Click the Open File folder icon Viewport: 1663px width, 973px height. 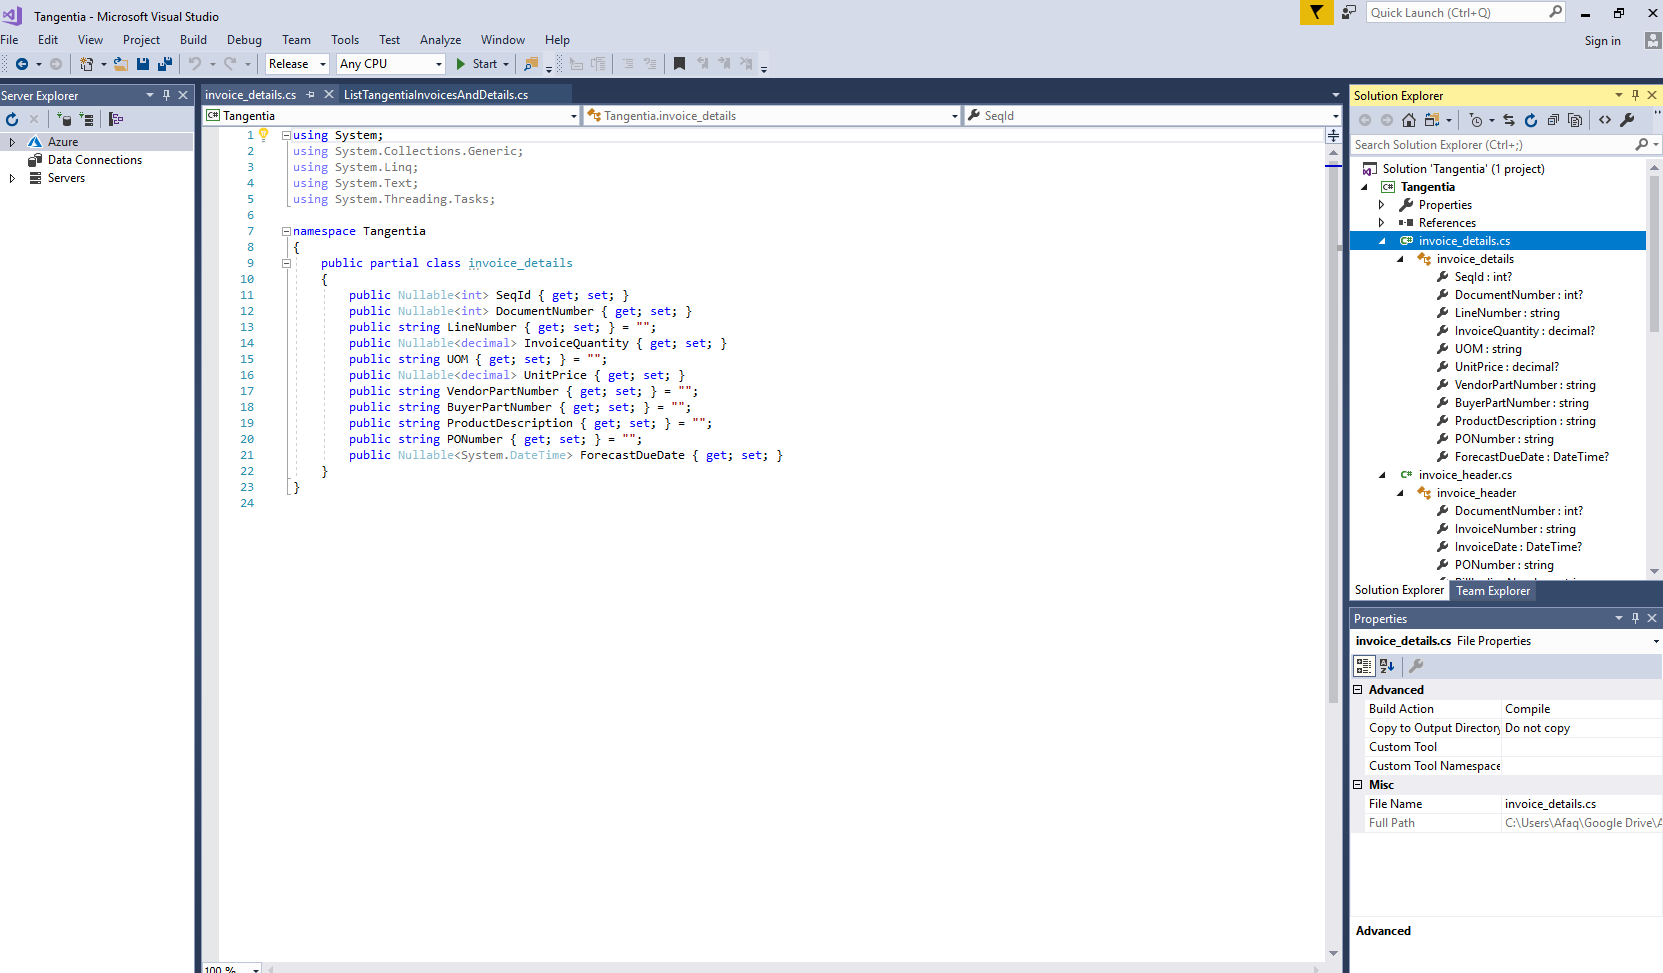click(120, 64)
